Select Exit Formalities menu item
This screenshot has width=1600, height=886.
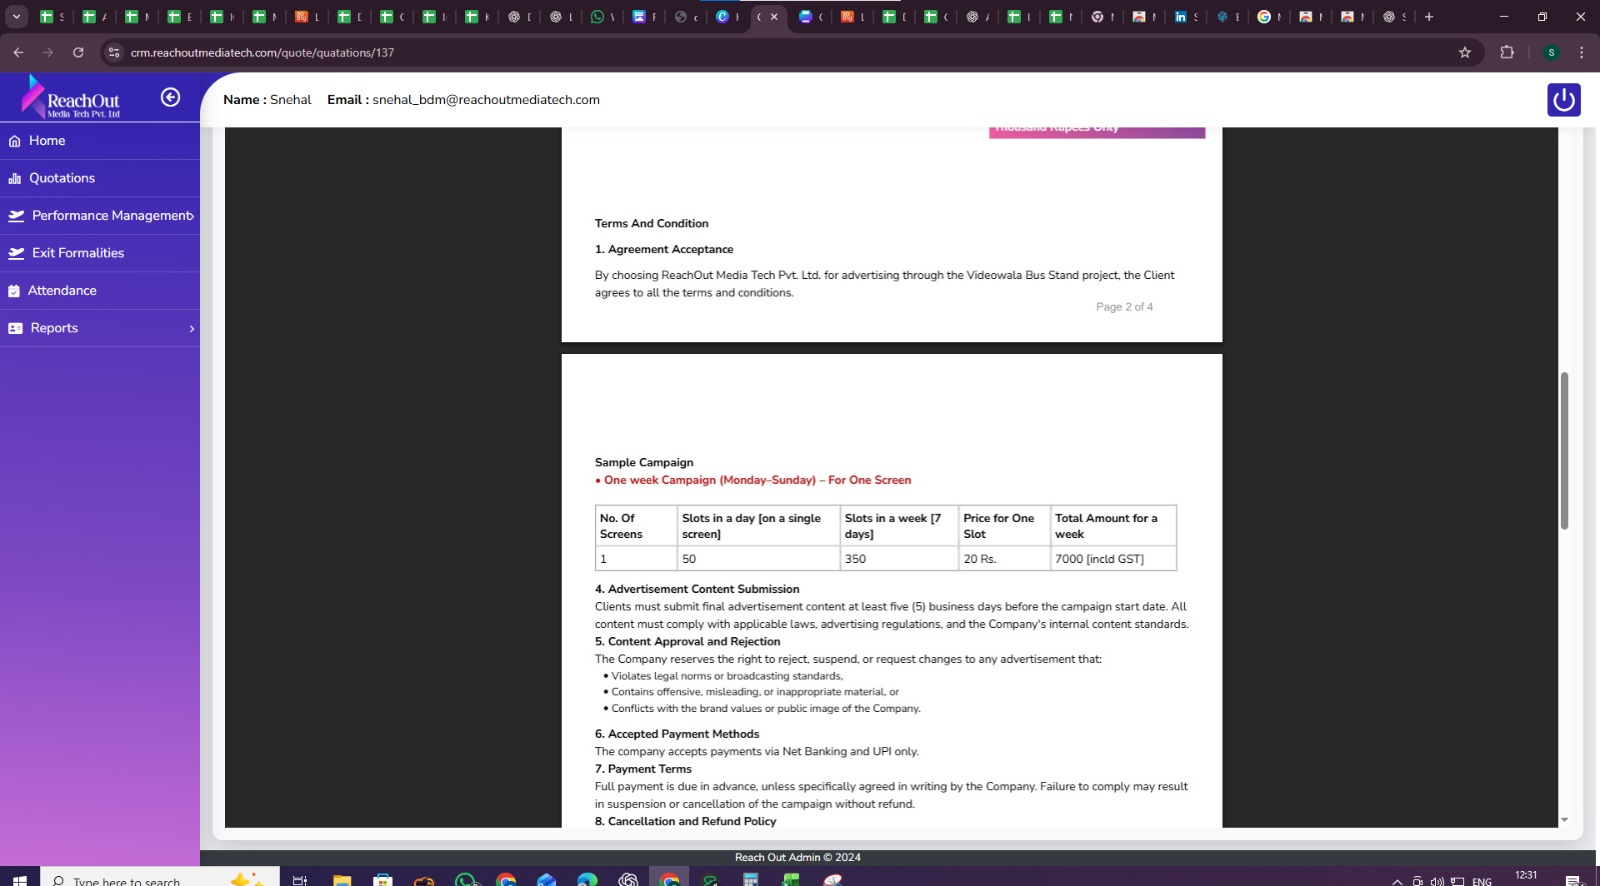(x=78, y=253)
